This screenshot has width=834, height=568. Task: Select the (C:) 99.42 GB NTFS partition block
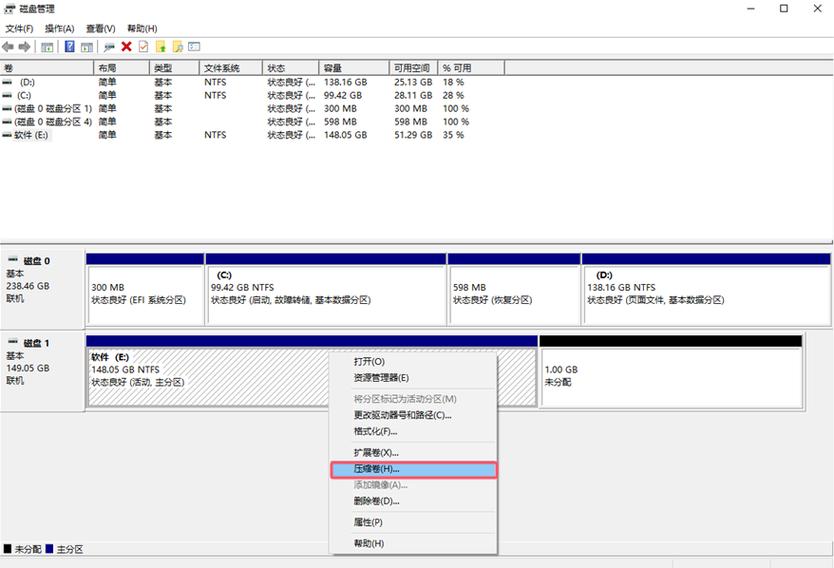[326, 290]
